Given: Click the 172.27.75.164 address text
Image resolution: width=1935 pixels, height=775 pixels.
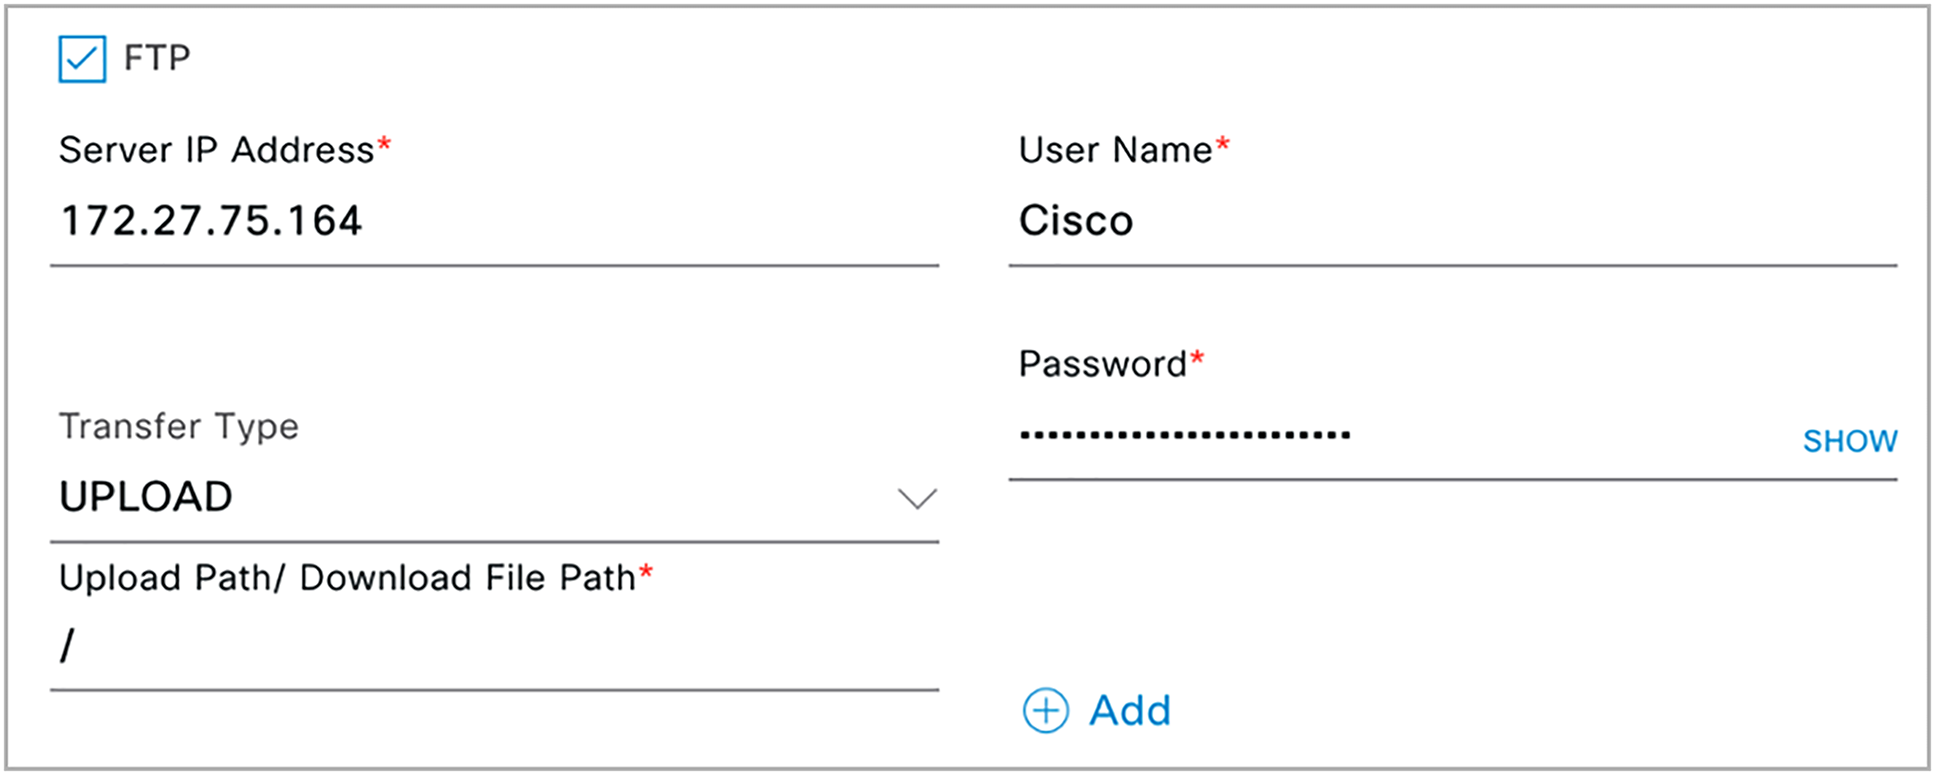Looking at the screenshot, I should (x=211, y=221).
